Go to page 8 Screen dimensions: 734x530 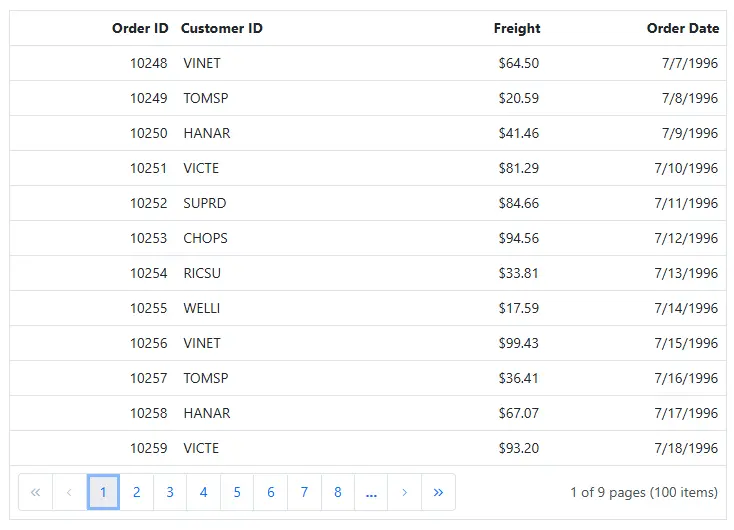click(338, 492)
